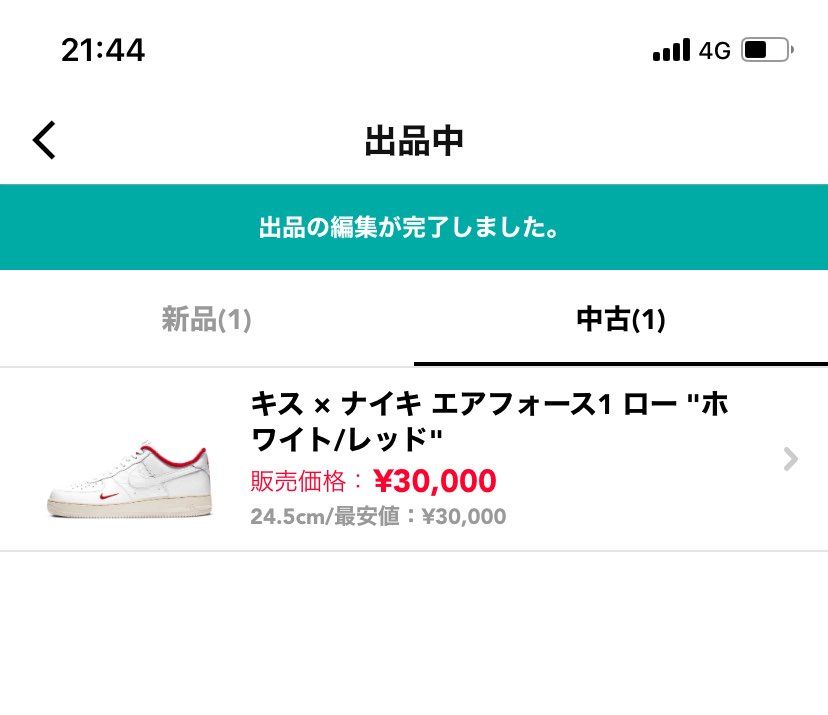
Task: Switch to the 新品(1) tab
Action: point(207,318)
